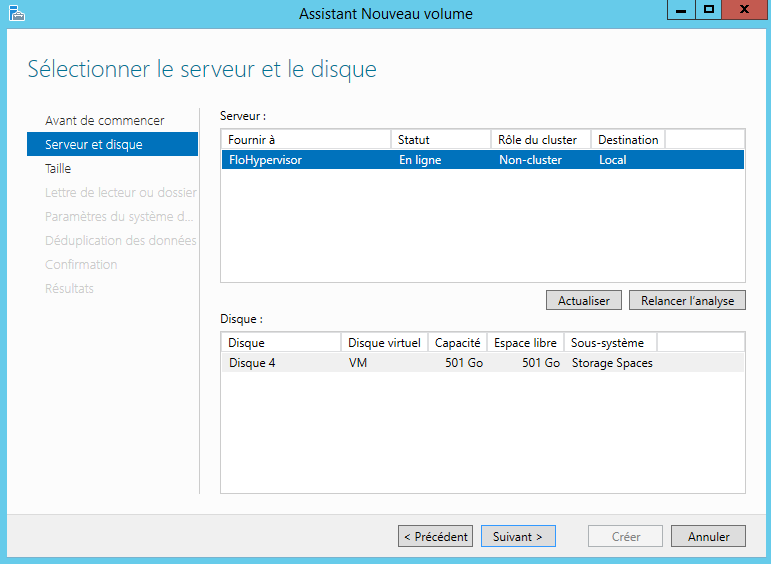Cancel the wizard with Annuler
This screenshot has height=564, width=771.
[708, 537]
